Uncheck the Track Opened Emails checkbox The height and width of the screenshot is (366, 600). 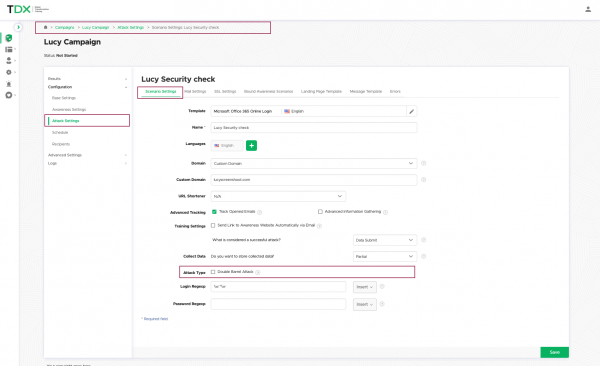click(214, 212)
